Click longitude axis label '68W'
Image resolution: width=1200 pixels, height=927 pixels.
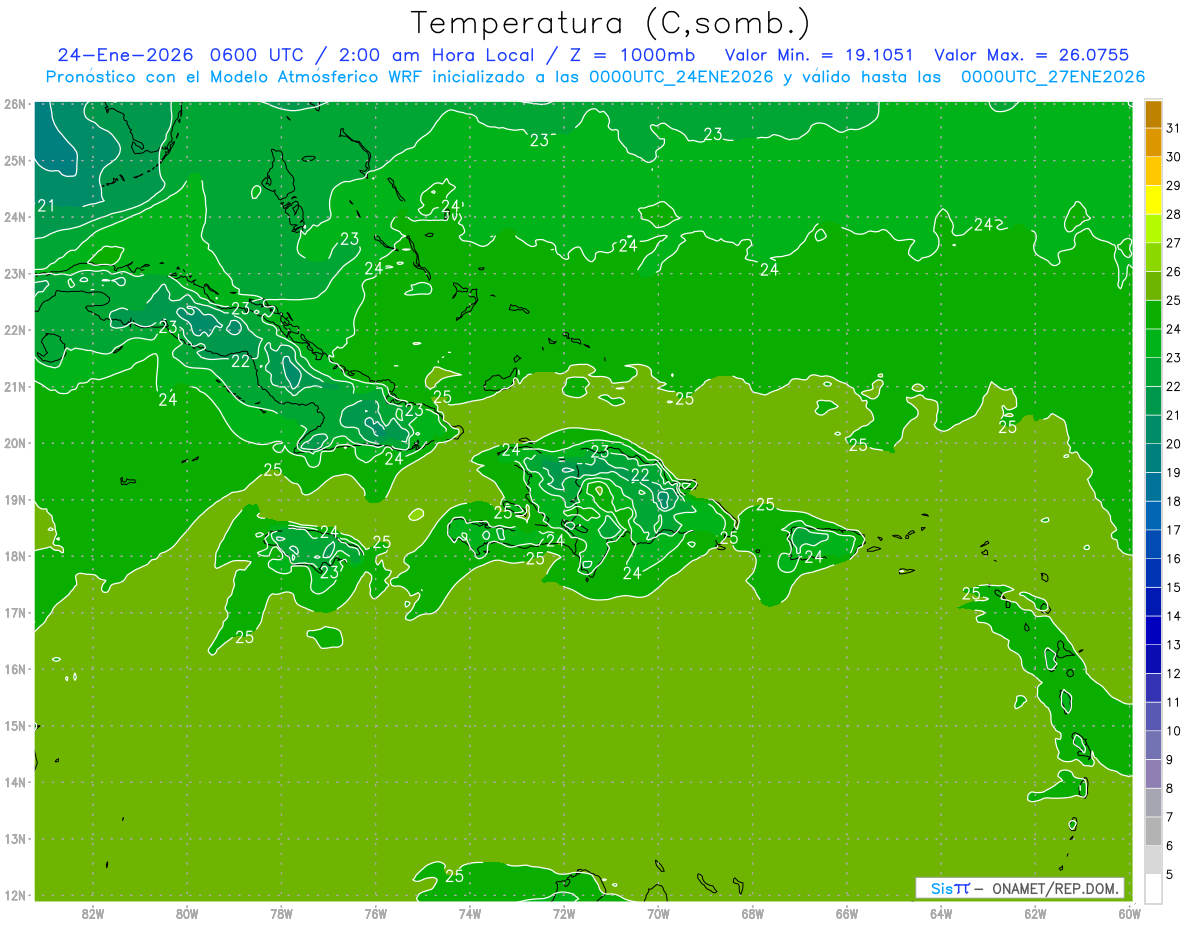click(x=752, y=913)
